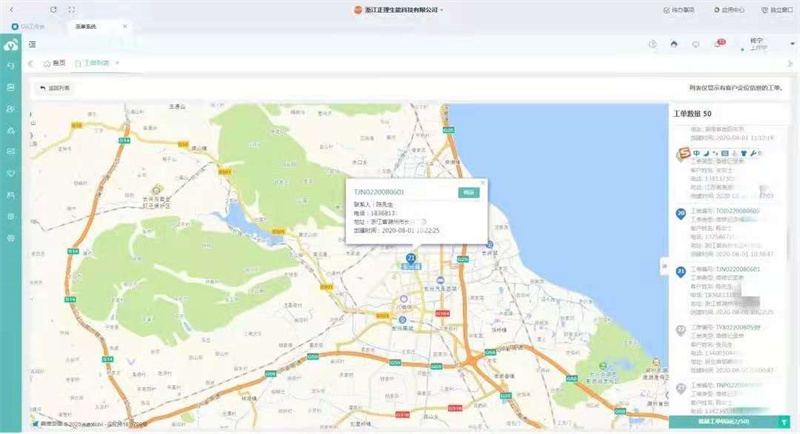Click map marker number 21
Screen dimensions: 800x434
click(410, 258)
